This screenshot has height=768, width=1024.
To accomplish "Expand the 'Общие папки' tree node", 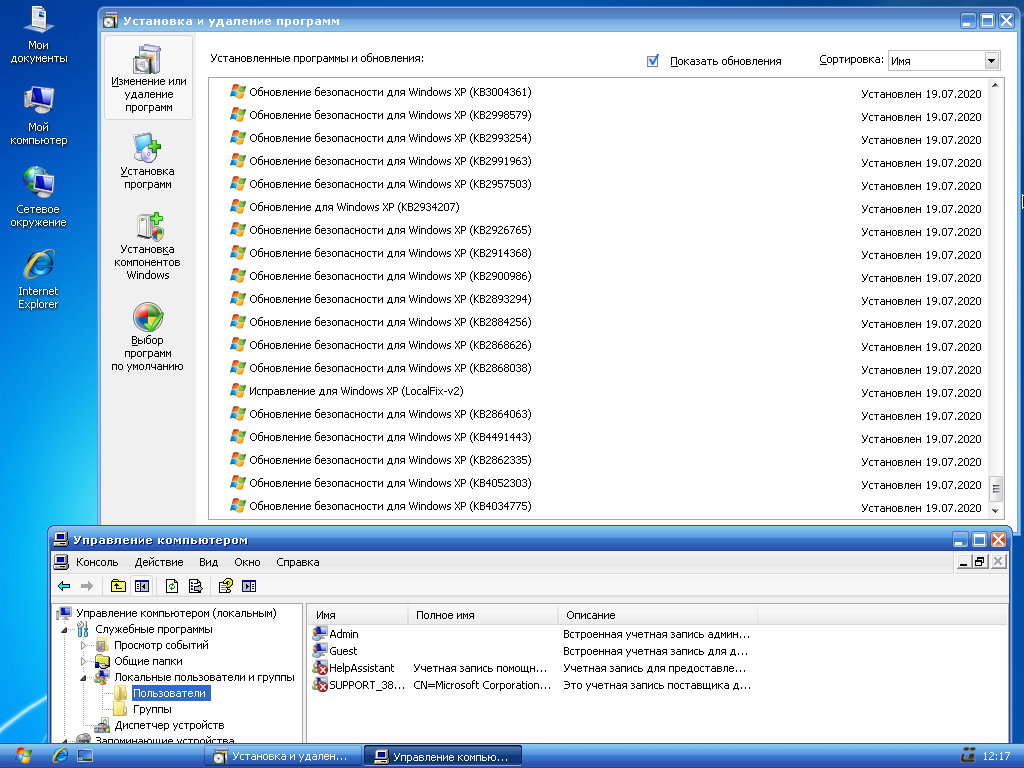I will tap(83, 661).
